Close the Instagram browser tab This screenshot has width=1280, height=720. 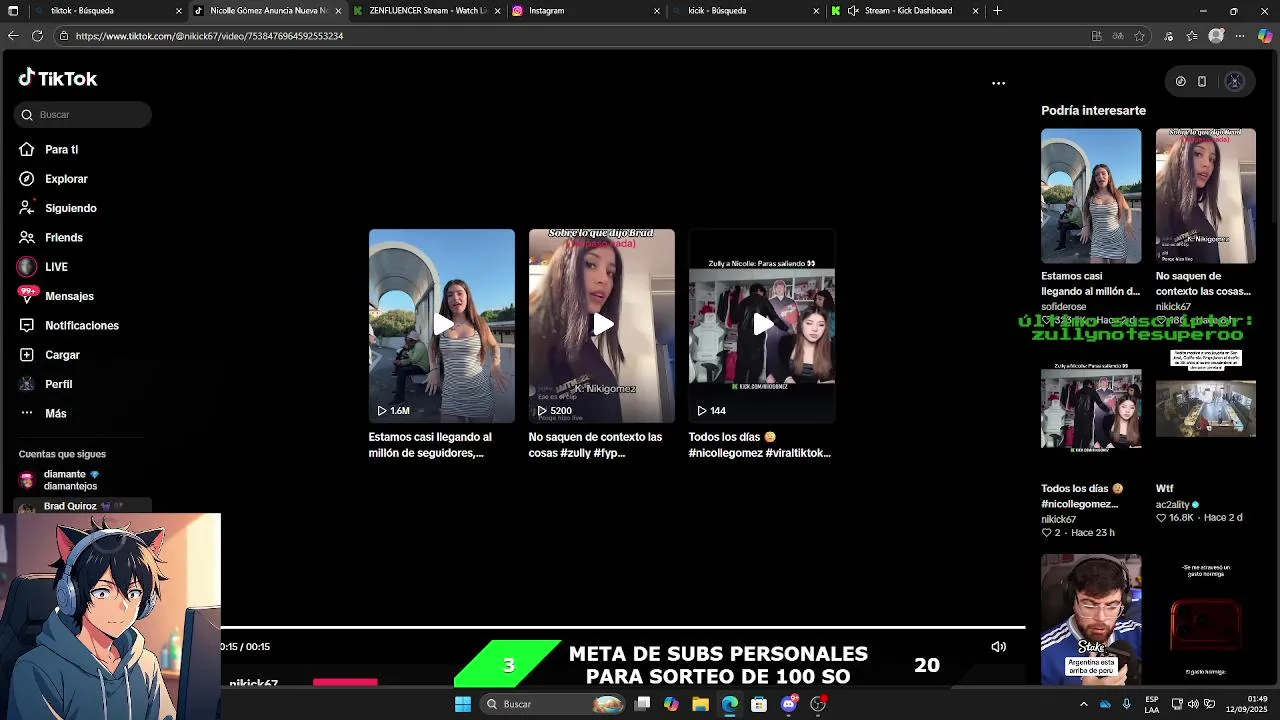(657, 11)
